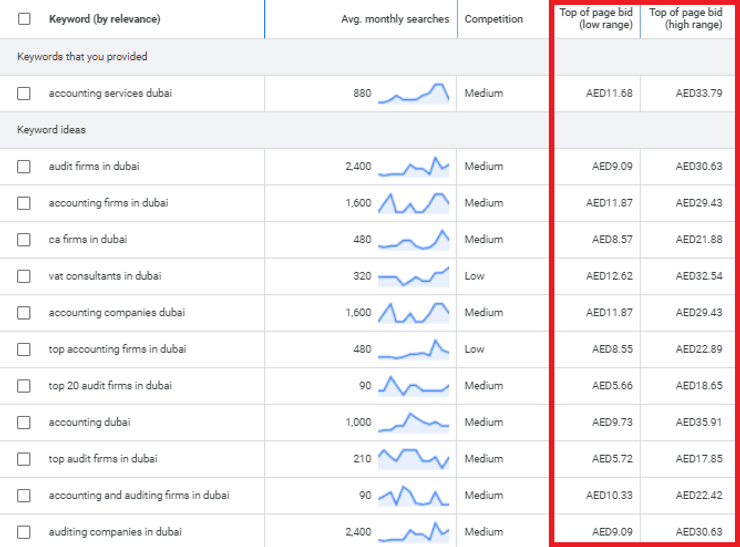Viewport: 740px width, 547px height.
Task: Open trend sparkline for ca firms in dubai
Action: 413,239
